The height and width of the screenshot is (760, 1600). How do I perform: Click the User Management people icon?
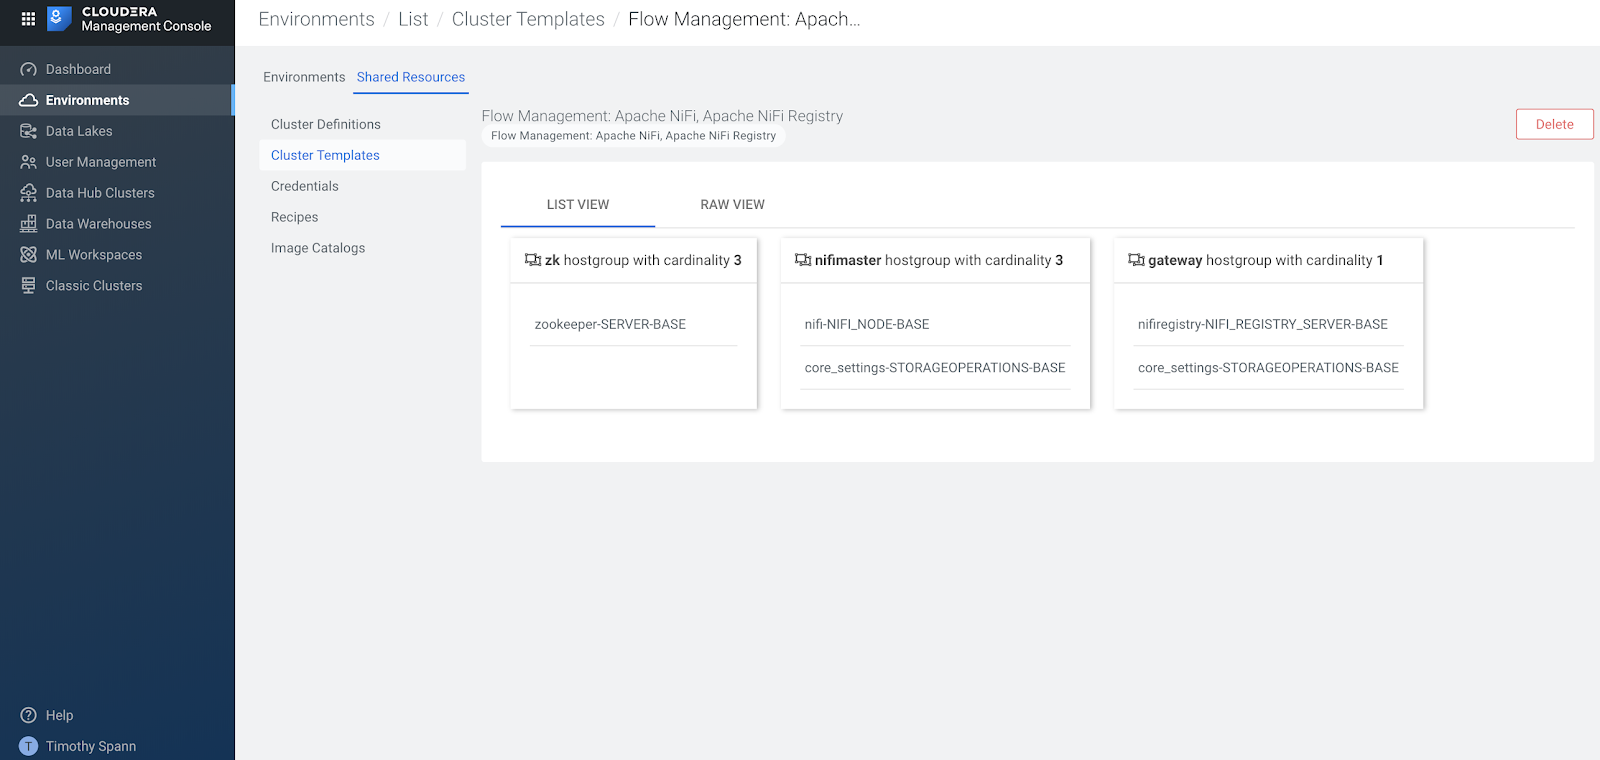28,162
